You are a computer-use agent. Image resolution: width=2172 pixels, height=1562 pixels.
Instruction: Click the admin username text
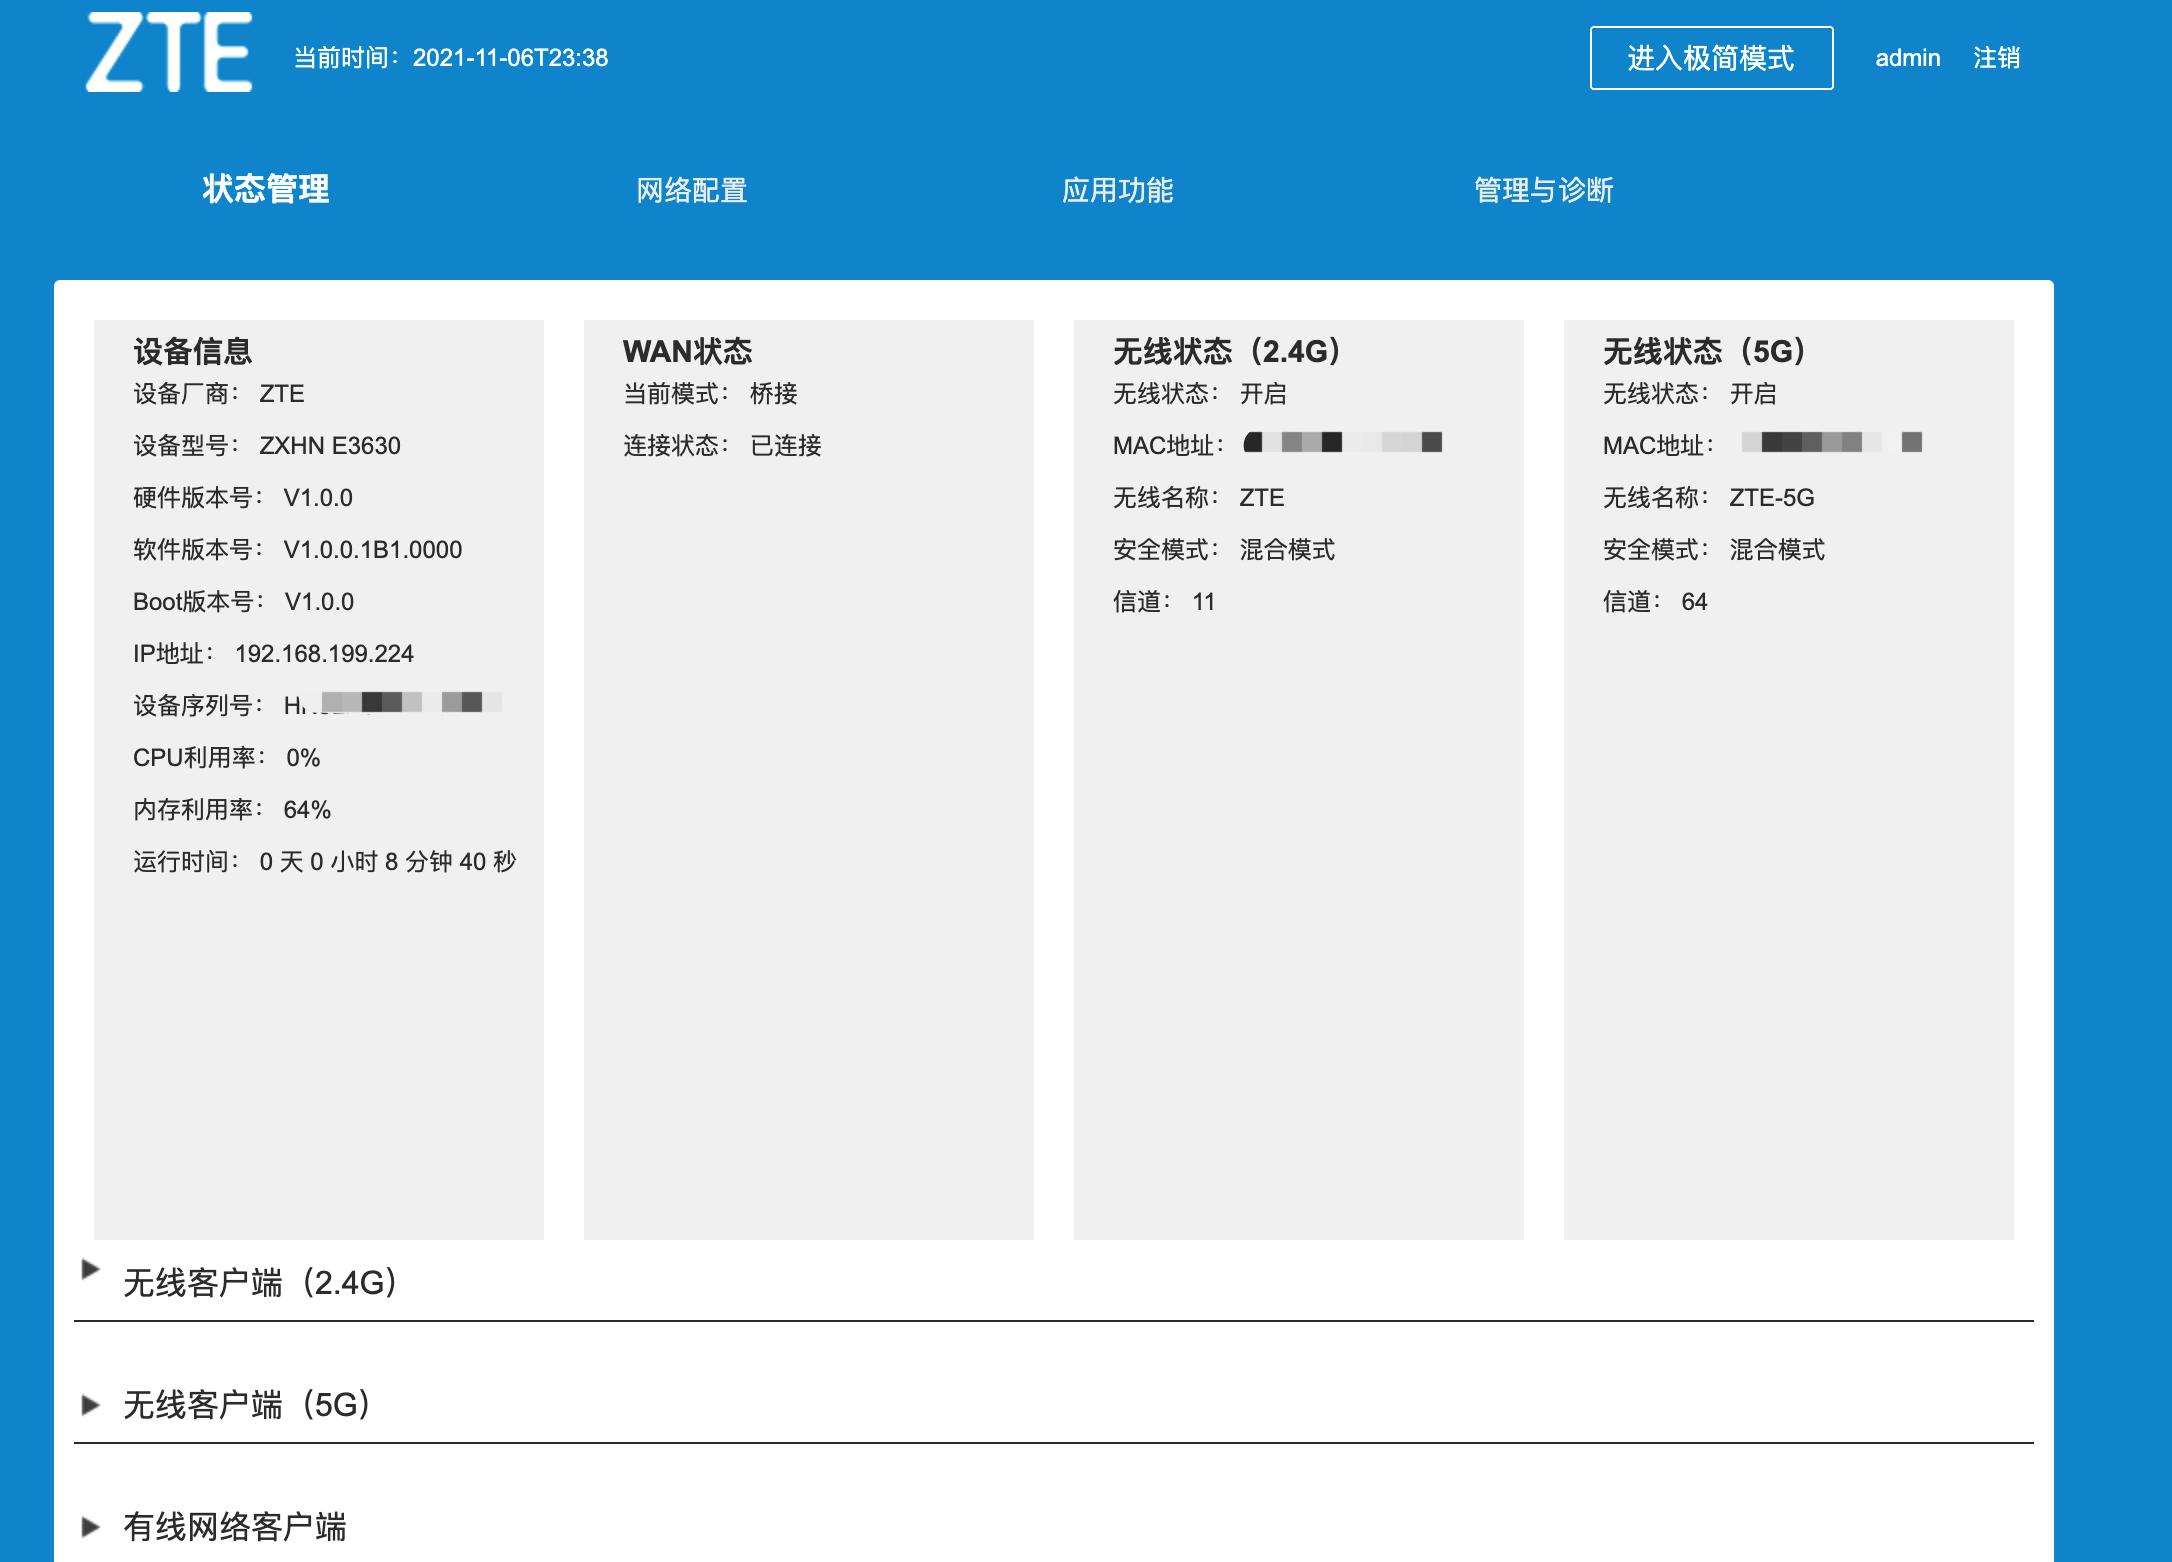tap(1906, 58)
